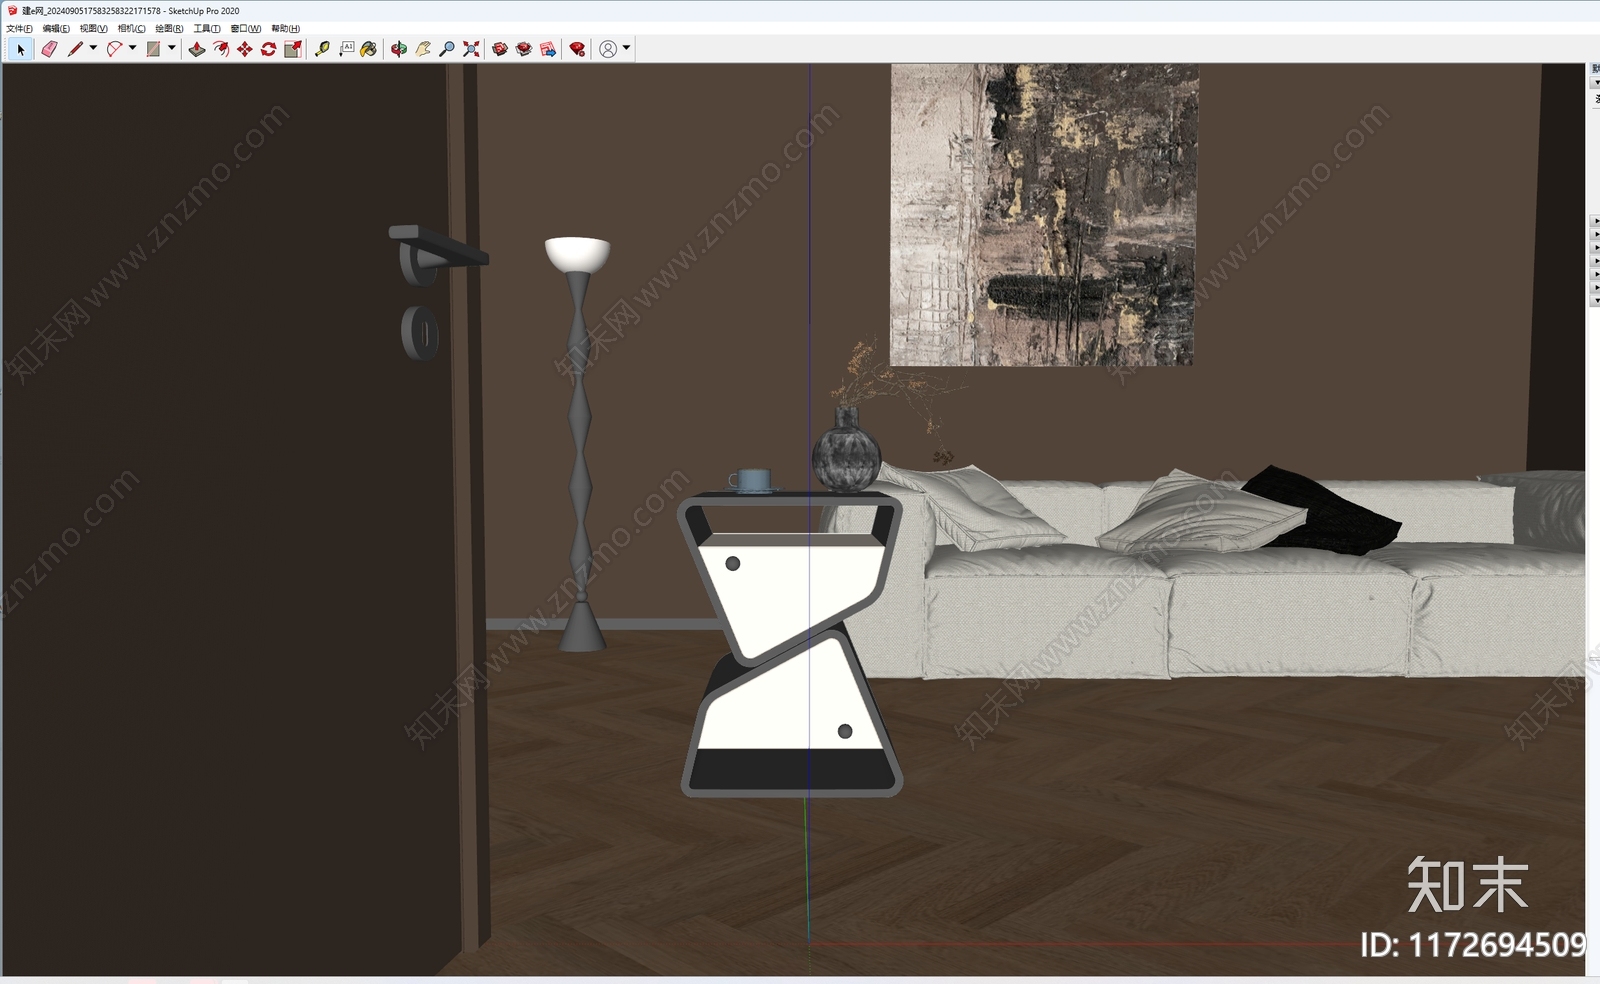
Task: Open the account dropdown arrow
Action: pyautogui.click(x=626, y=48)
